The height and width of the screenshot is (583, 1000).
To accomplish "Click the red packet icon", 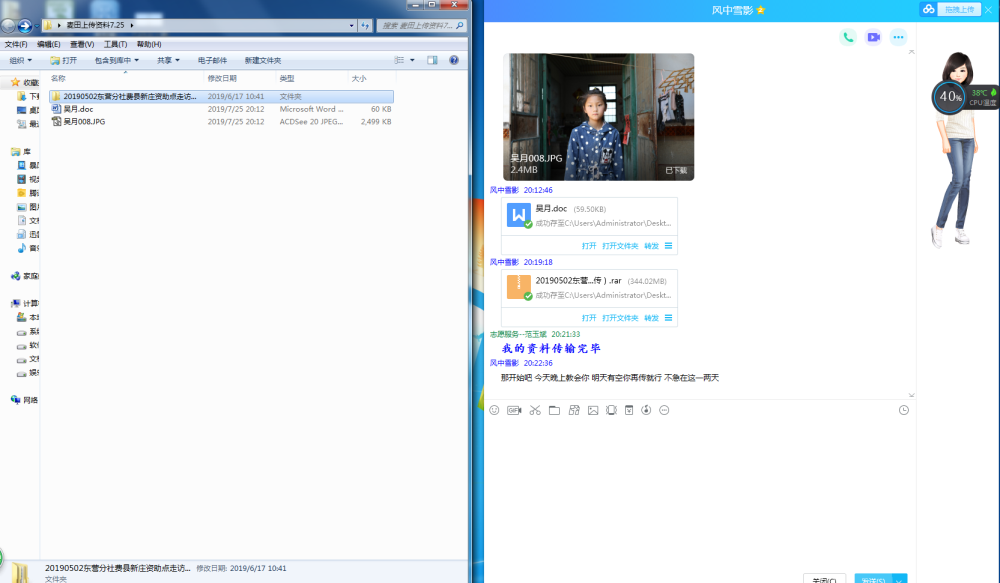I will (629, 410).
